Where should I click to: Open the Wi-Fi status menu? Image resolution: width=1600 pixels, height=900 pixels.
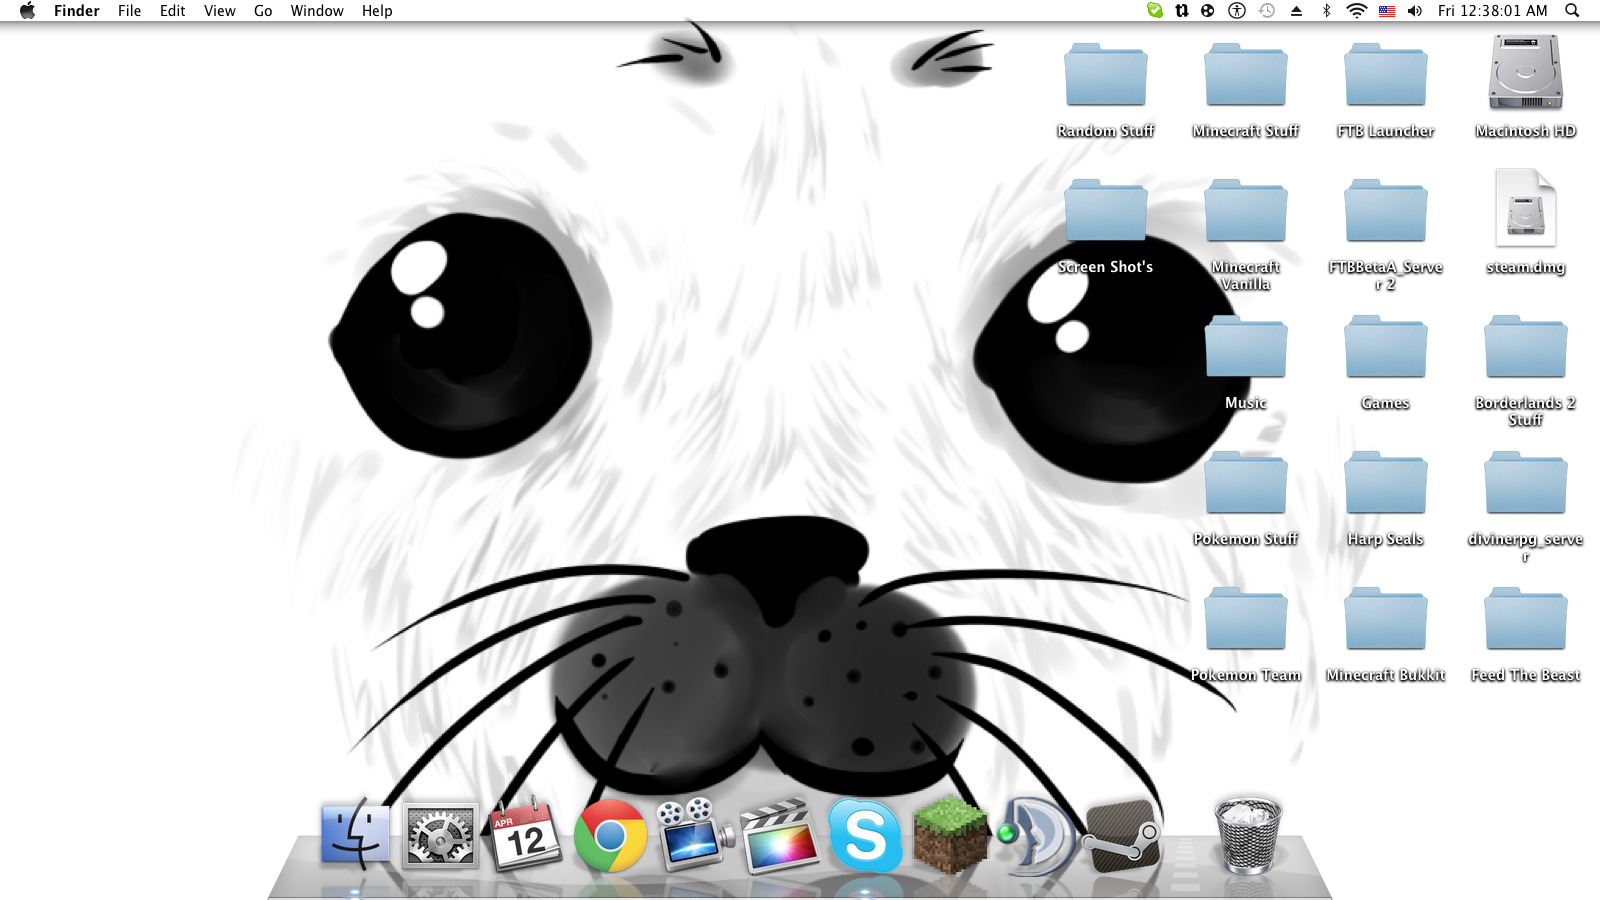[1357, 11]
